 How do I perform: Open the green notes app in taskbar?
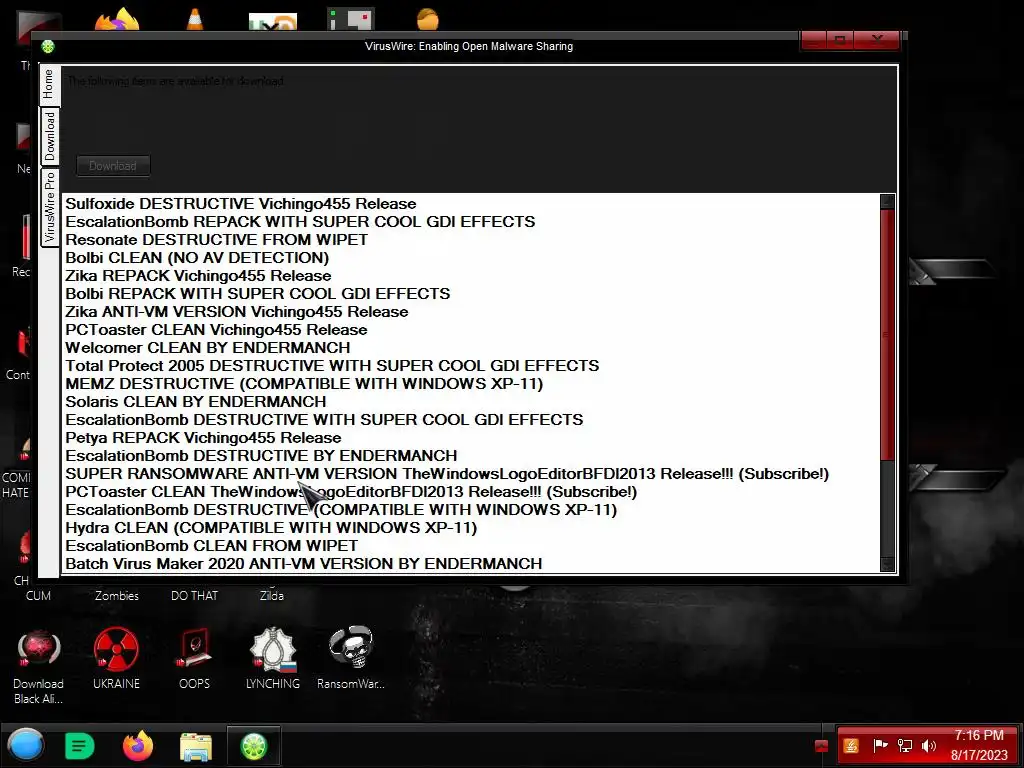click(x=80, y=746)
